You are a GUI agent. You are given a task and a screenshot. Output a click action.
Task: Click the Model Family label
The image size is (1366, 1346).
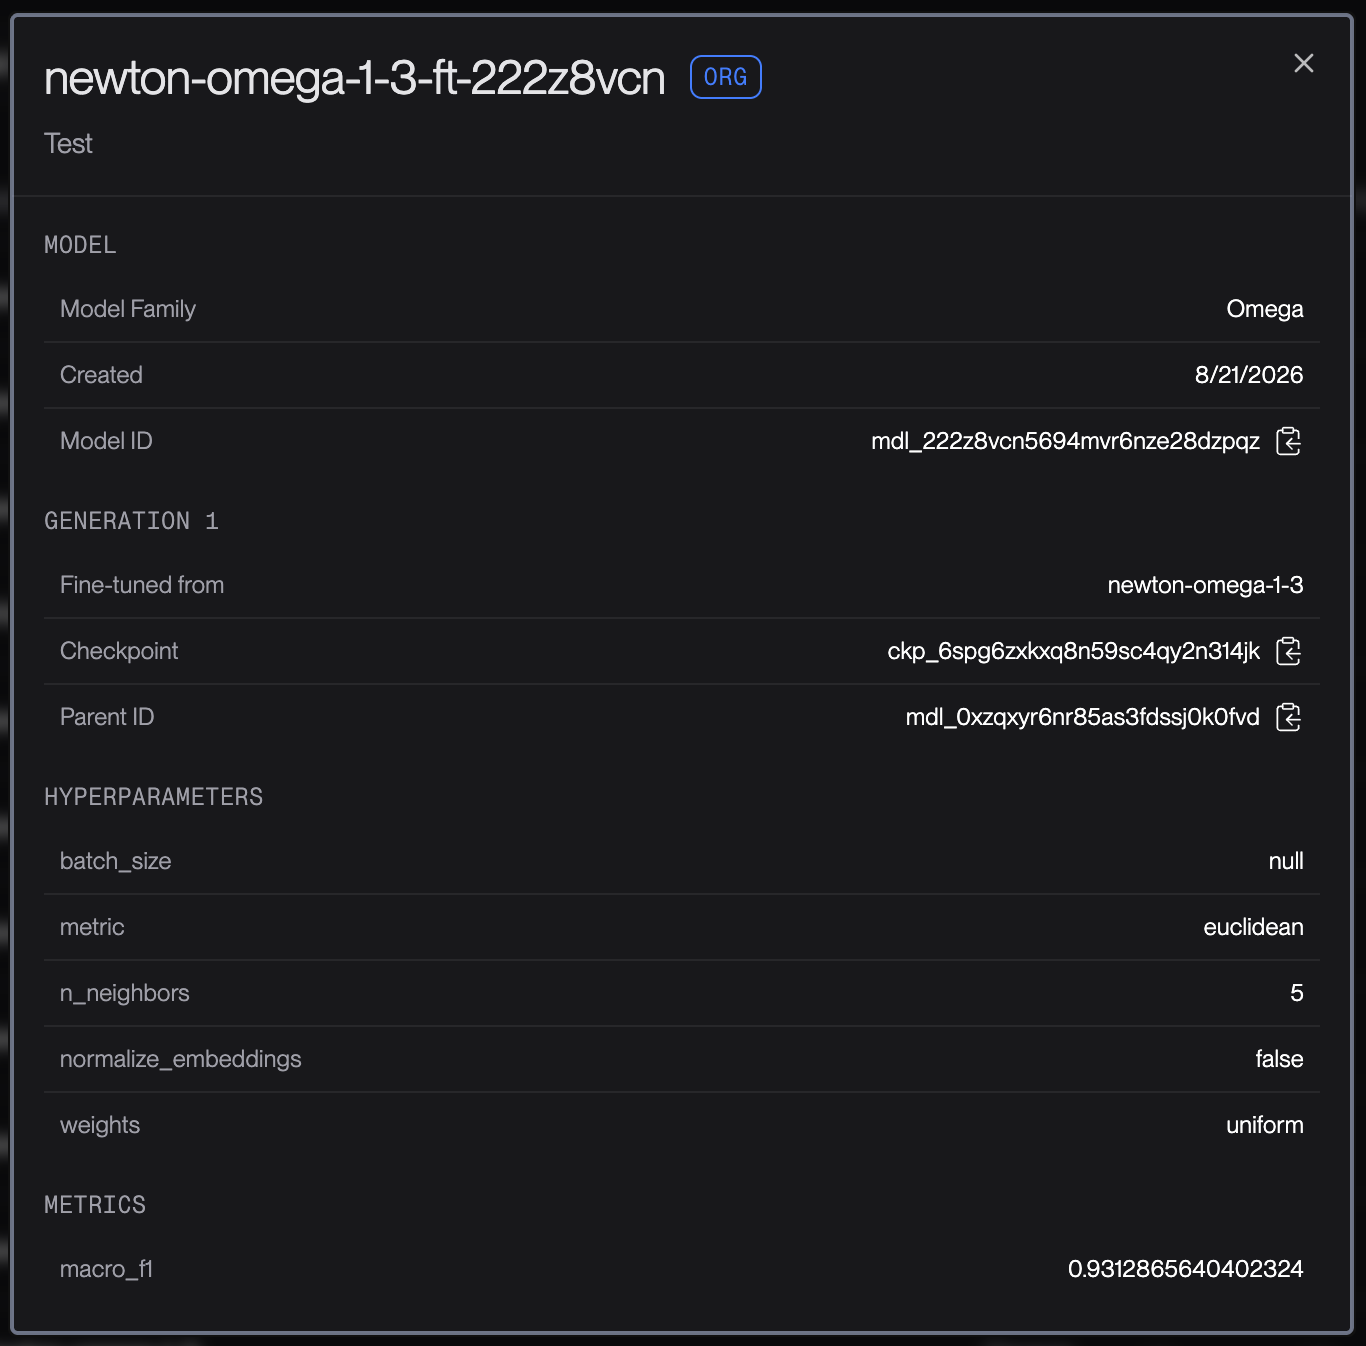(x=128, y=309)
